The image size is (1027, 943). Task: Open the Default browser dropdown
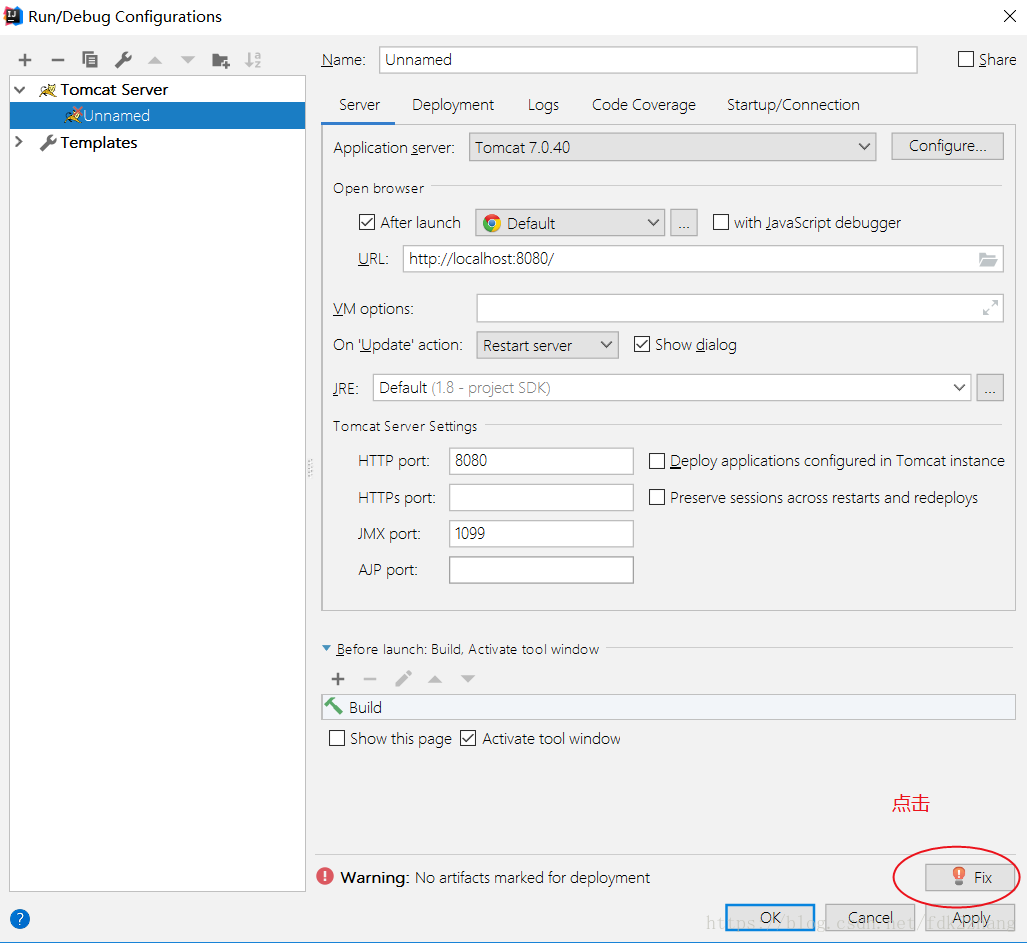(x=570, y=223)
